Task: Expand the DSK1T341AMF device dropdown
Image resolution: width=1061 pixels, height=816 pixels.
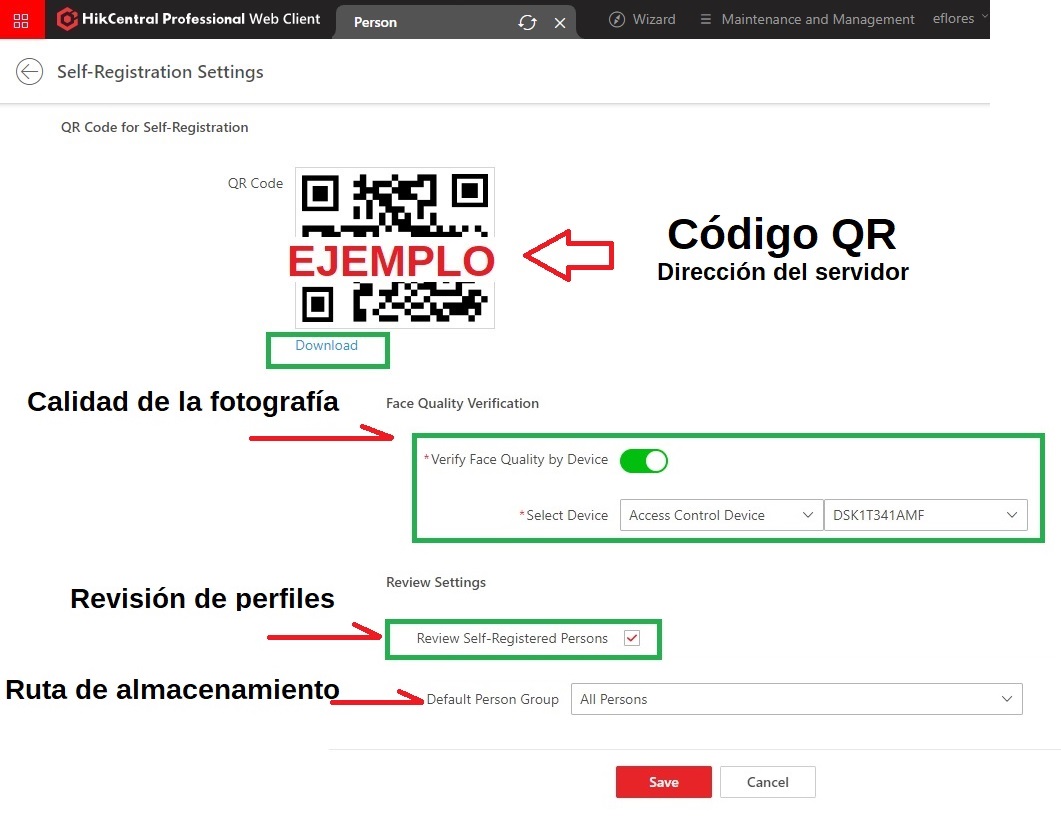Action: 926,515
